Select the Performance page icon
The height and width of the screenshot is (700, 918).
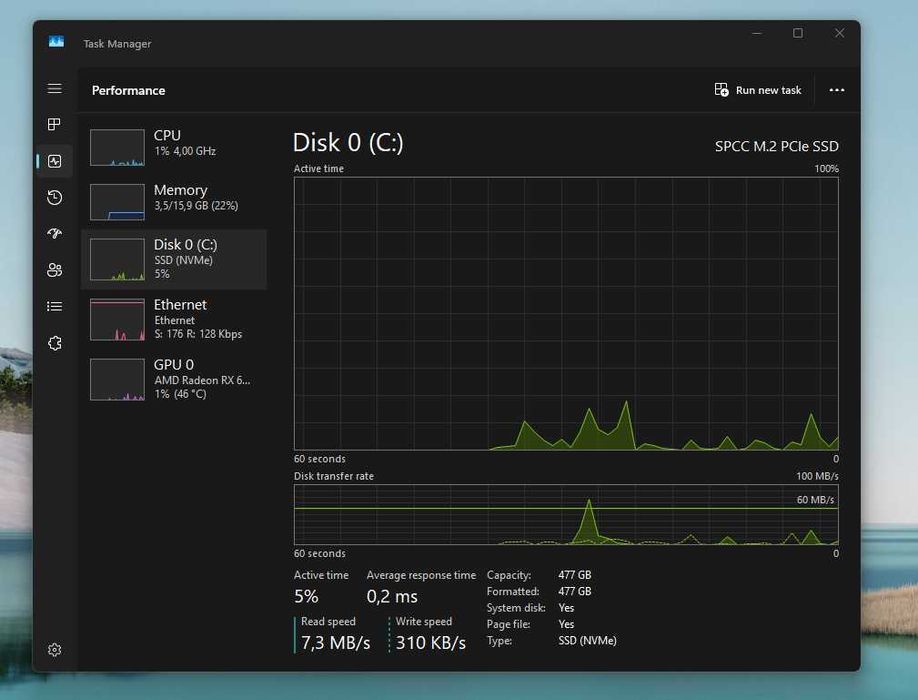54,161
